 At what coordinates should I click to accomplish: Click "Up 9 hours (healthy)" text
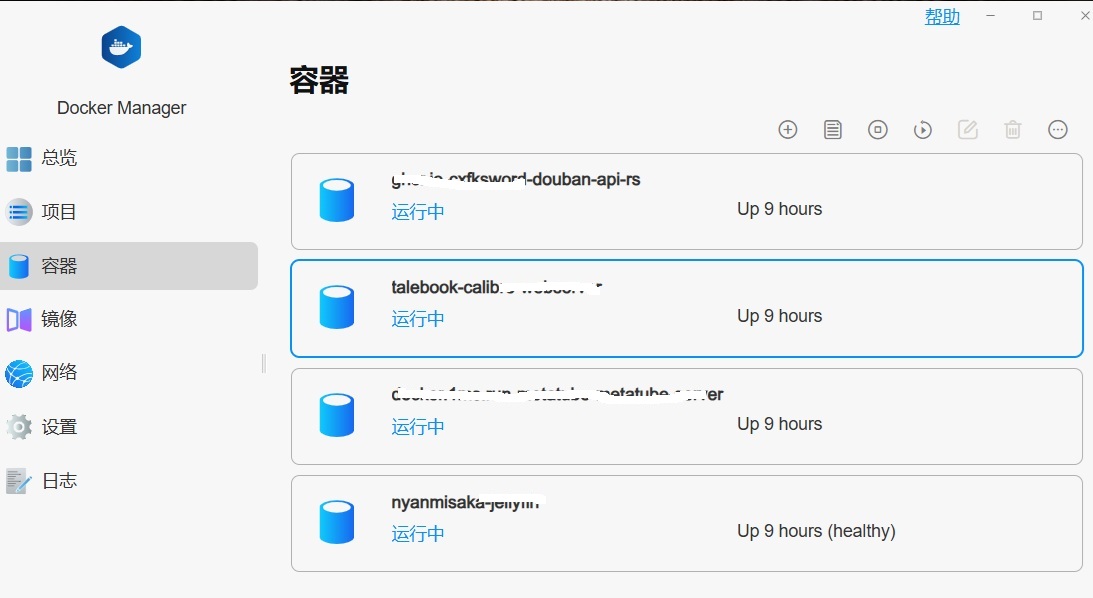pyautogui.click(x=816, y=531)
